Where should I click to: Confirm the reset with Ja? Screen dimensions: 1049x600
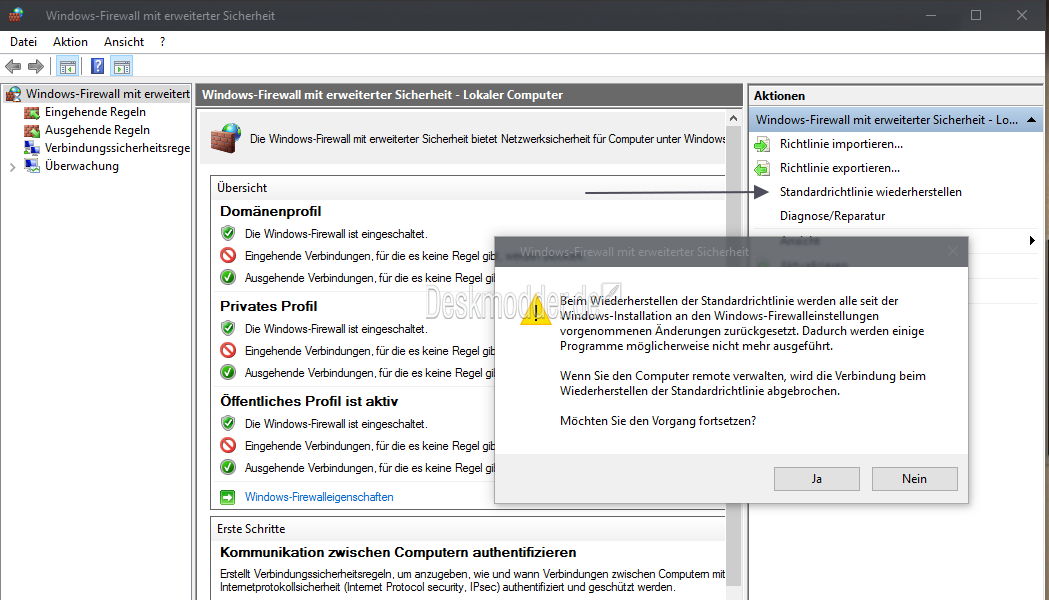pyautogui.click(x=817, y=479)
